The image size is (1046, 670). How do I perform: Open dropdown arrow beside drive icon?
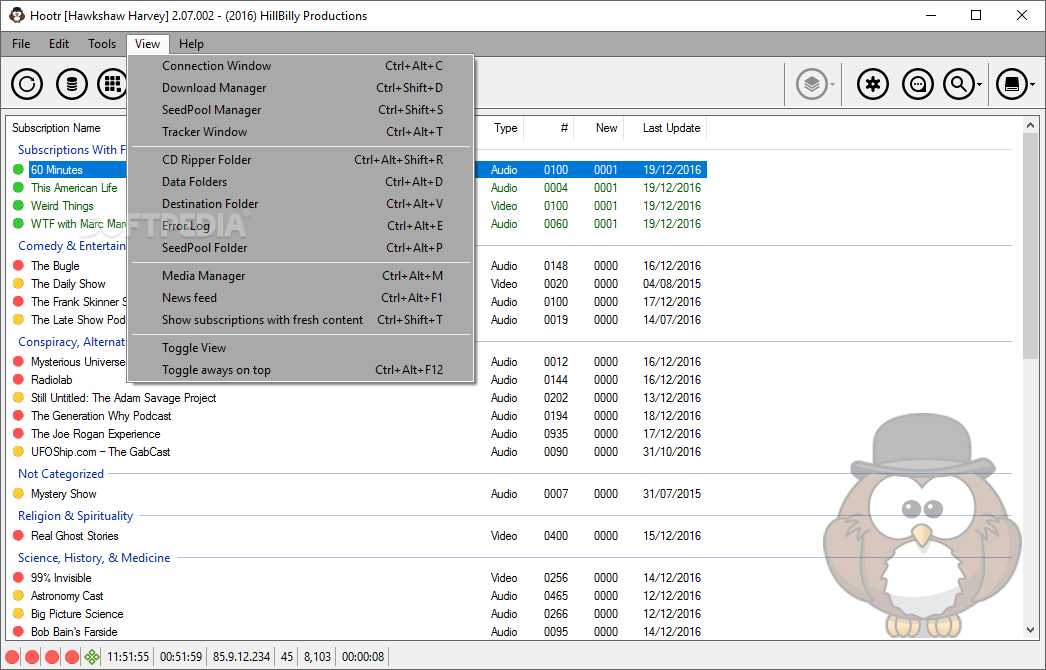tap(1033, 85)
